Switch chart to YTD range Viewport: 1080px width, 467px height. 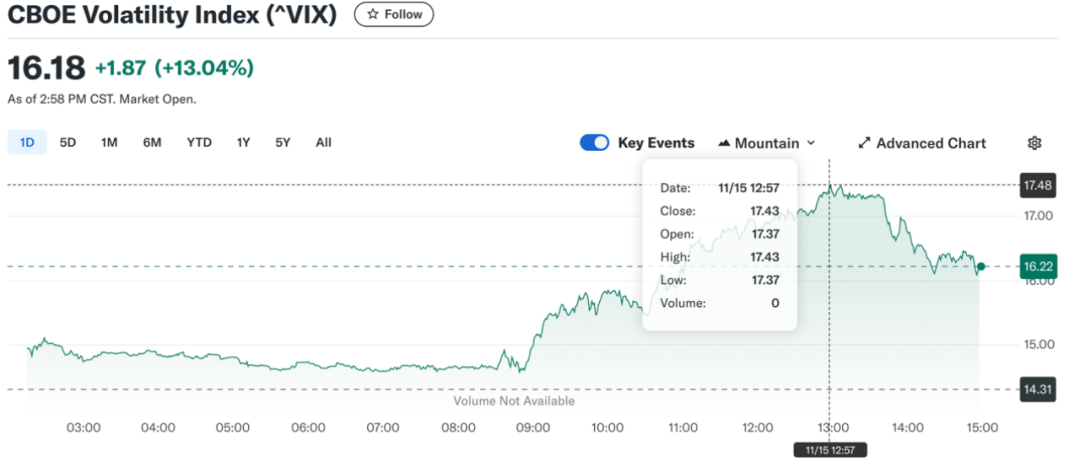pos(199,142)
